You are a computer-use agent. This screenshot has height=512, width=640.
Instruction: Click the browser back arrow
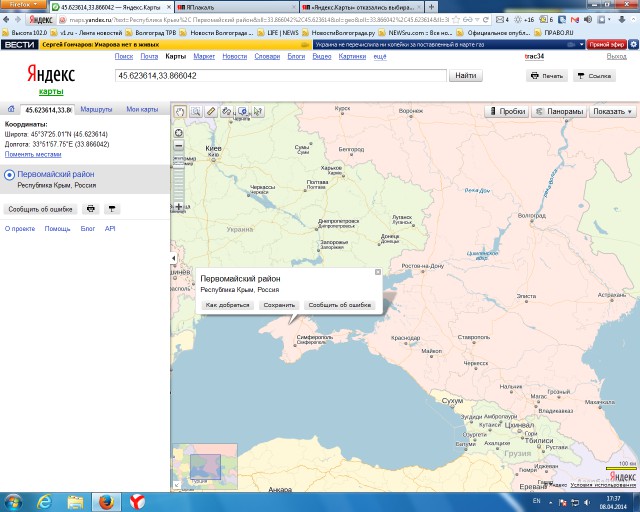pos(6,20)
